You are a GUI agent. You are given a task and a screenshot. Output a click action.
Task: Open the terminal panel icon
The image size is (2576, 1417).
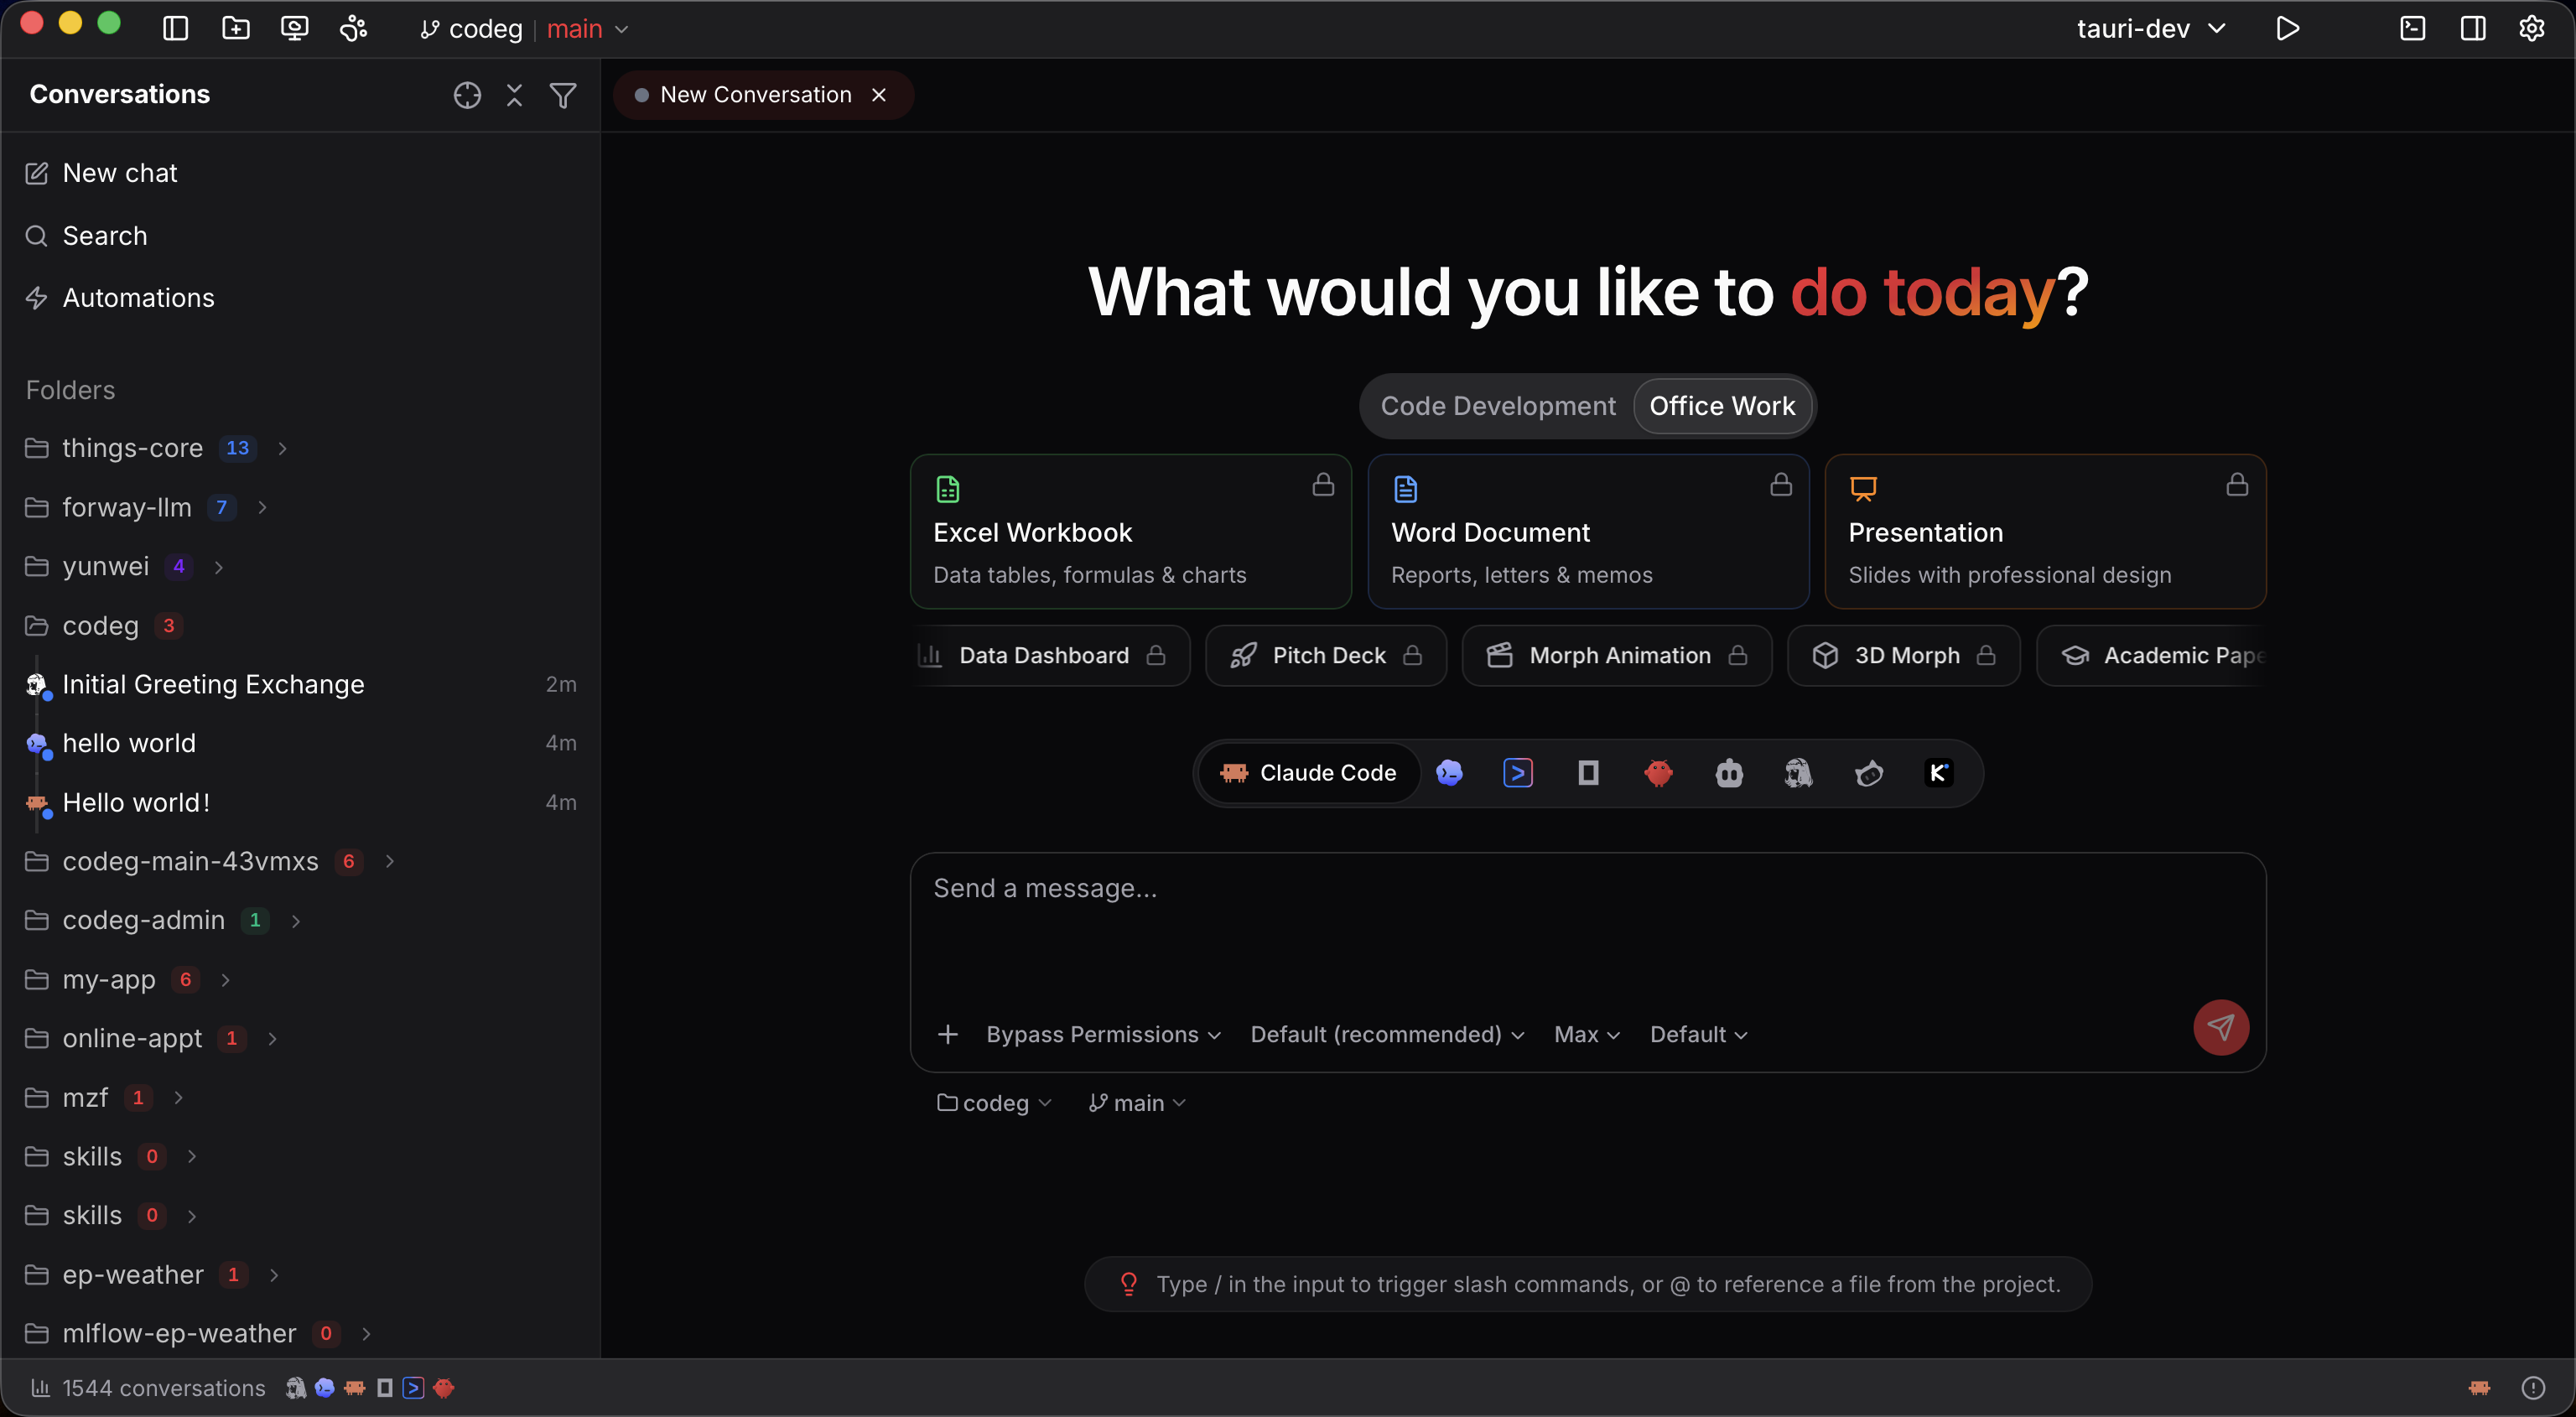tap(2413, 28)
